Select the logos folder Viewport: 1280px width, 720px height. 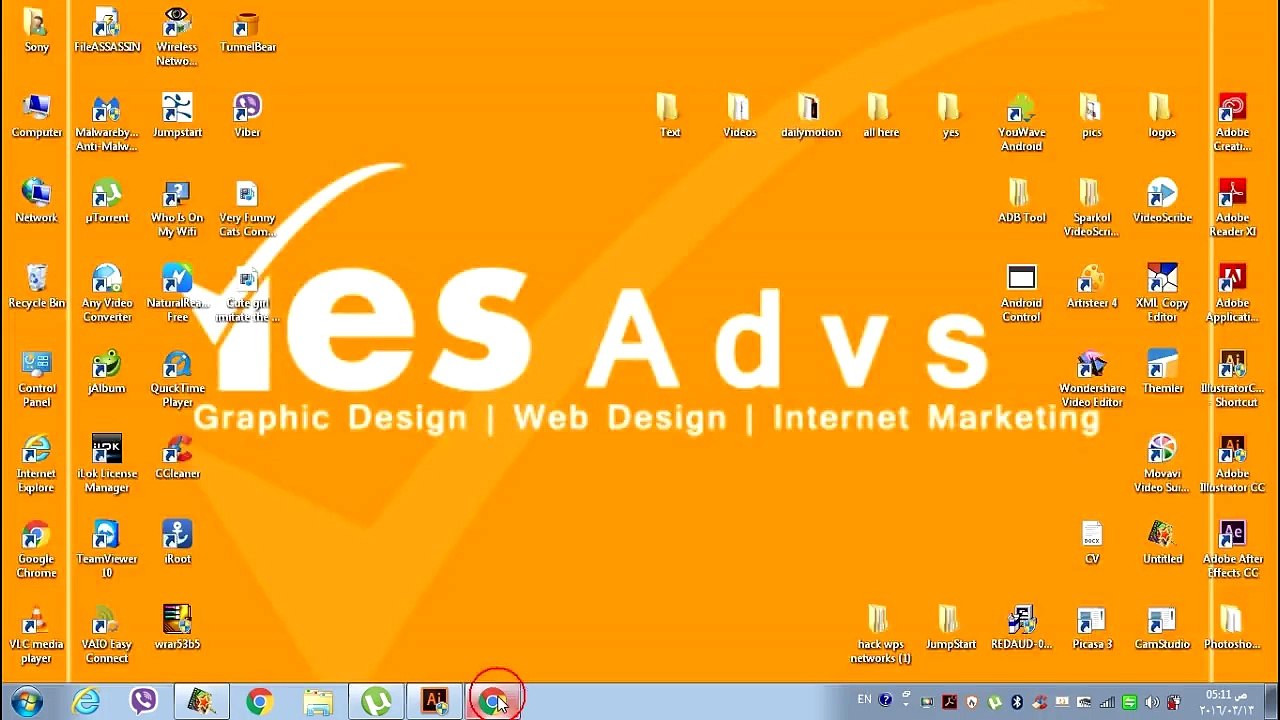[x=1161, y=116]
